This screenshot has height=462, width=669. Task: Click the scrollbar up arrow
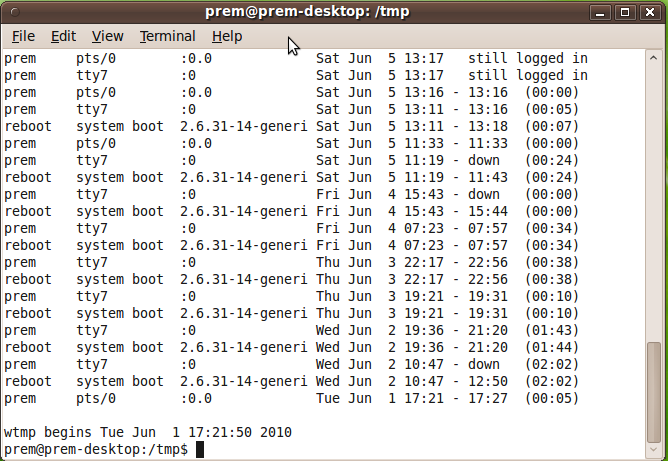click(x=654, y=59)
